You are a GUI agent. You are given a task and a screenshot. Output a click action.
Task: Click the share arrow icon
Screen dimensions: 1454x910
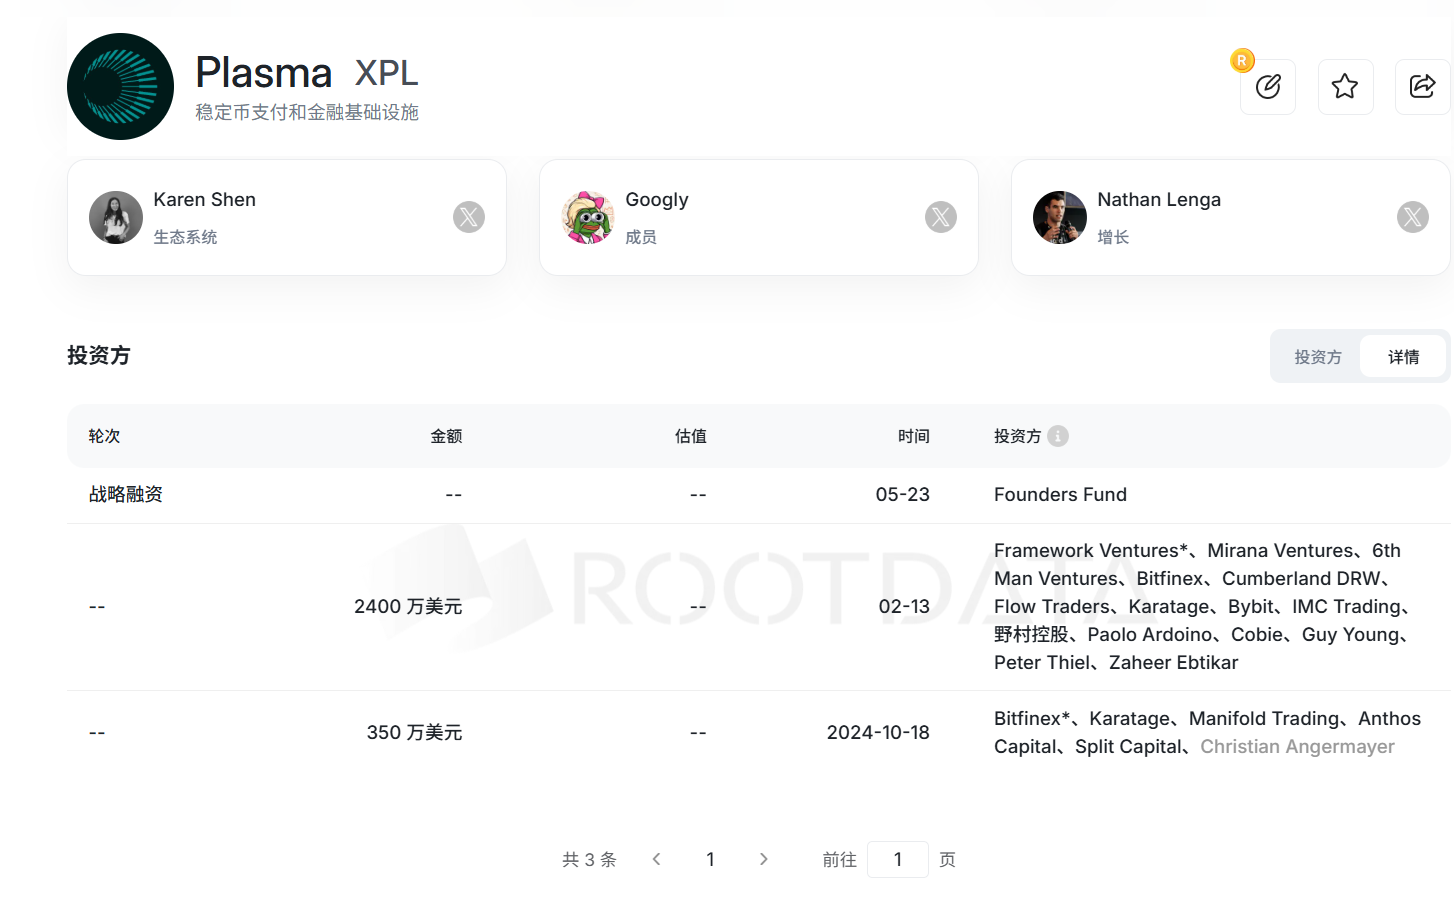[1422, 87]
